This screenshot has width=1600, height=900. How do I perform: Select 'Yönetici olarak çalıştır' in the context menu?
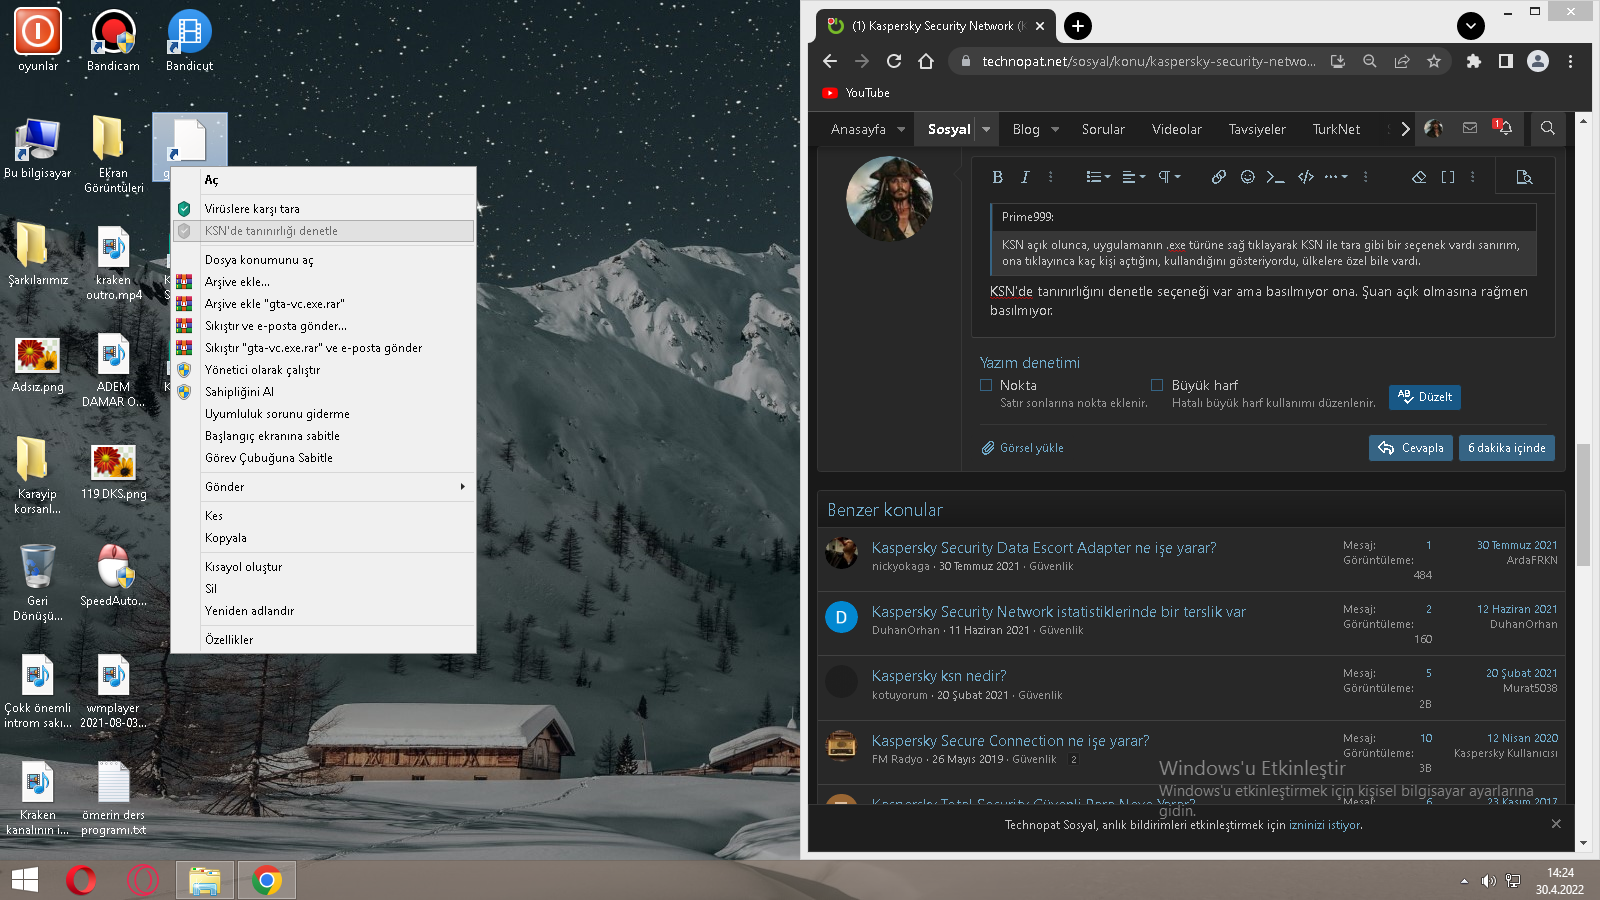(323, 370)
